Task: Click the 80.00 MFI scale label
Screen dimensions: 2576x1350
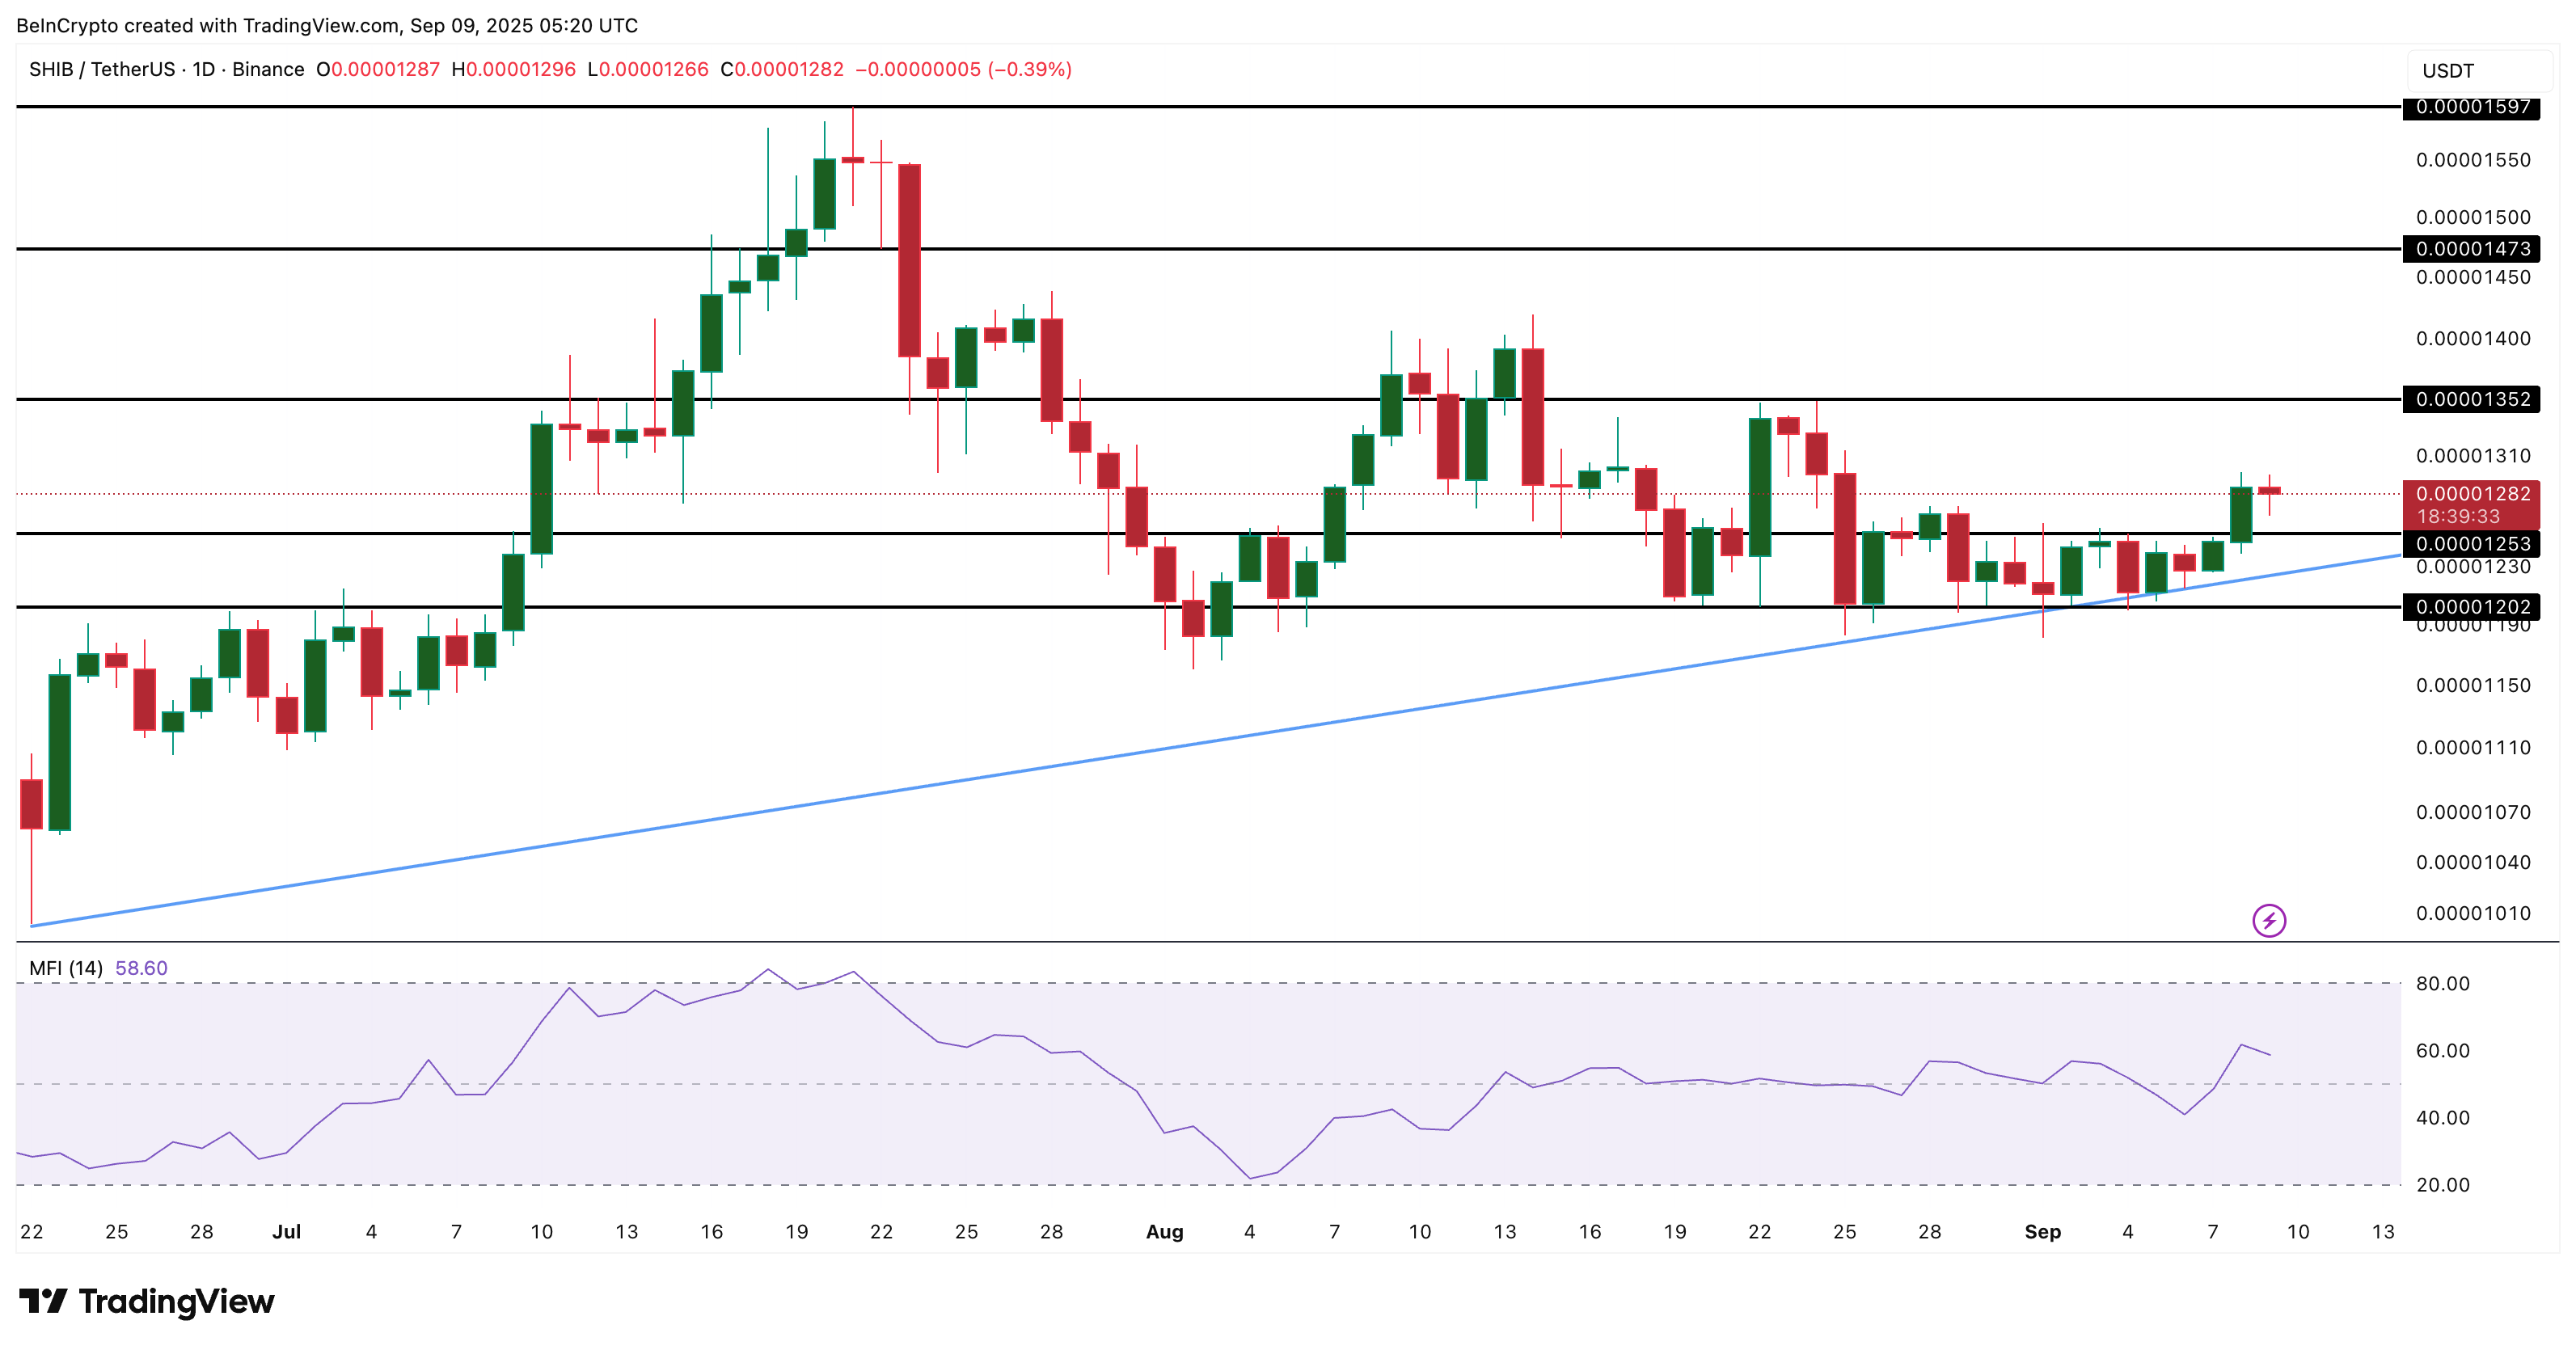Action: click(2442, 984)
